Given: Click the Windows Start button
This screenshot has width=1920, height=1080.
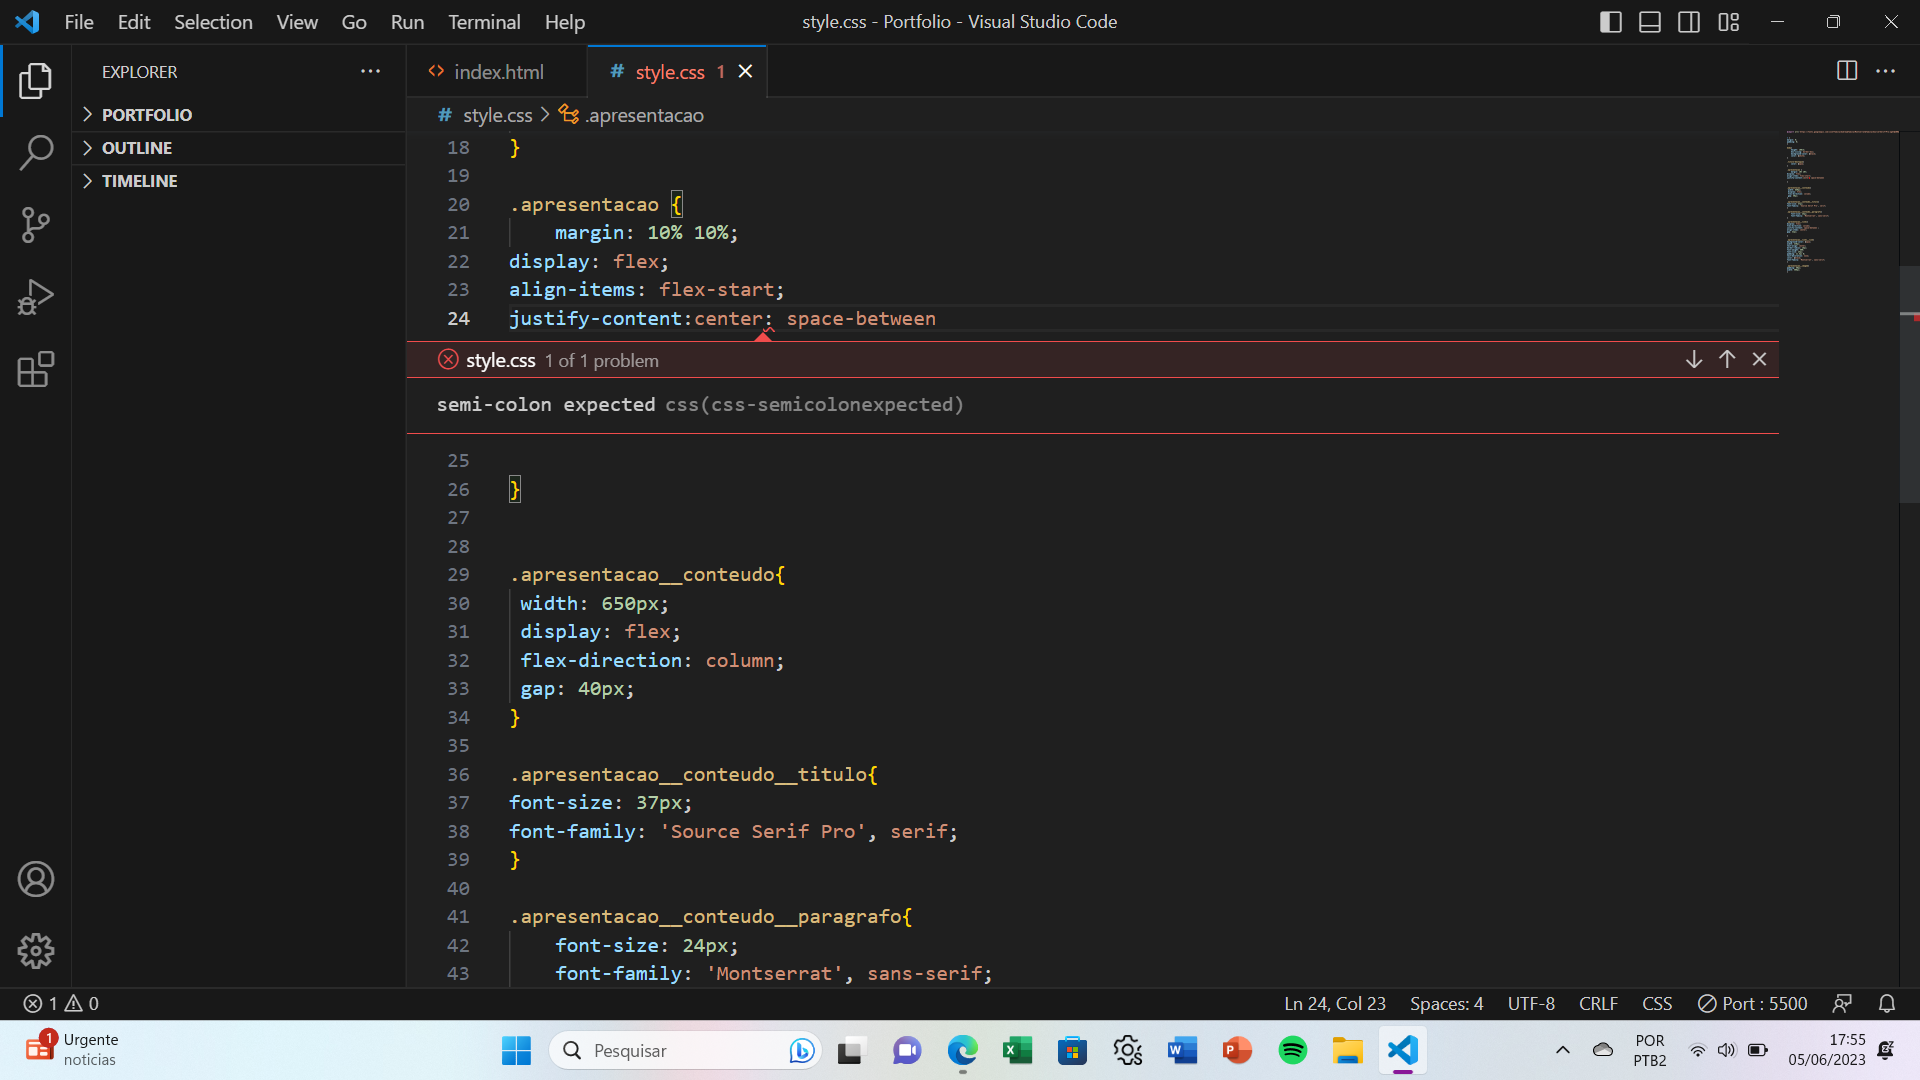Looking at the screenshot, I should coord(516,1050).
